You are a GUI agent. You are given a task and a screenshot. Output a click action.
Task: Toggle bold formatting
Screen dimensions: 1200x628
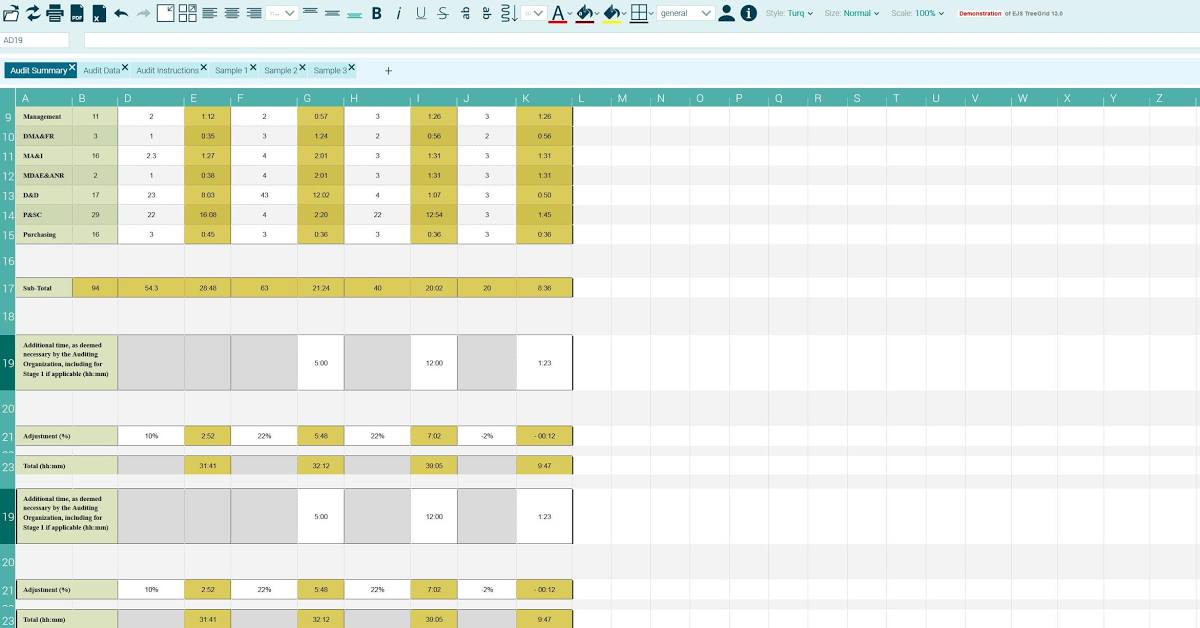[x=376, y=13]
